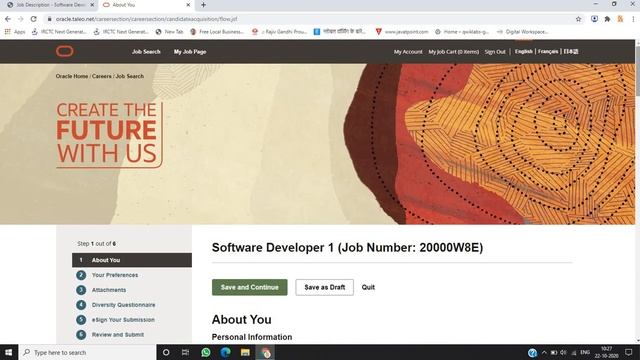Click battery icon in system tray
This screenshot has height=360, width=640.
coord(554,353)
